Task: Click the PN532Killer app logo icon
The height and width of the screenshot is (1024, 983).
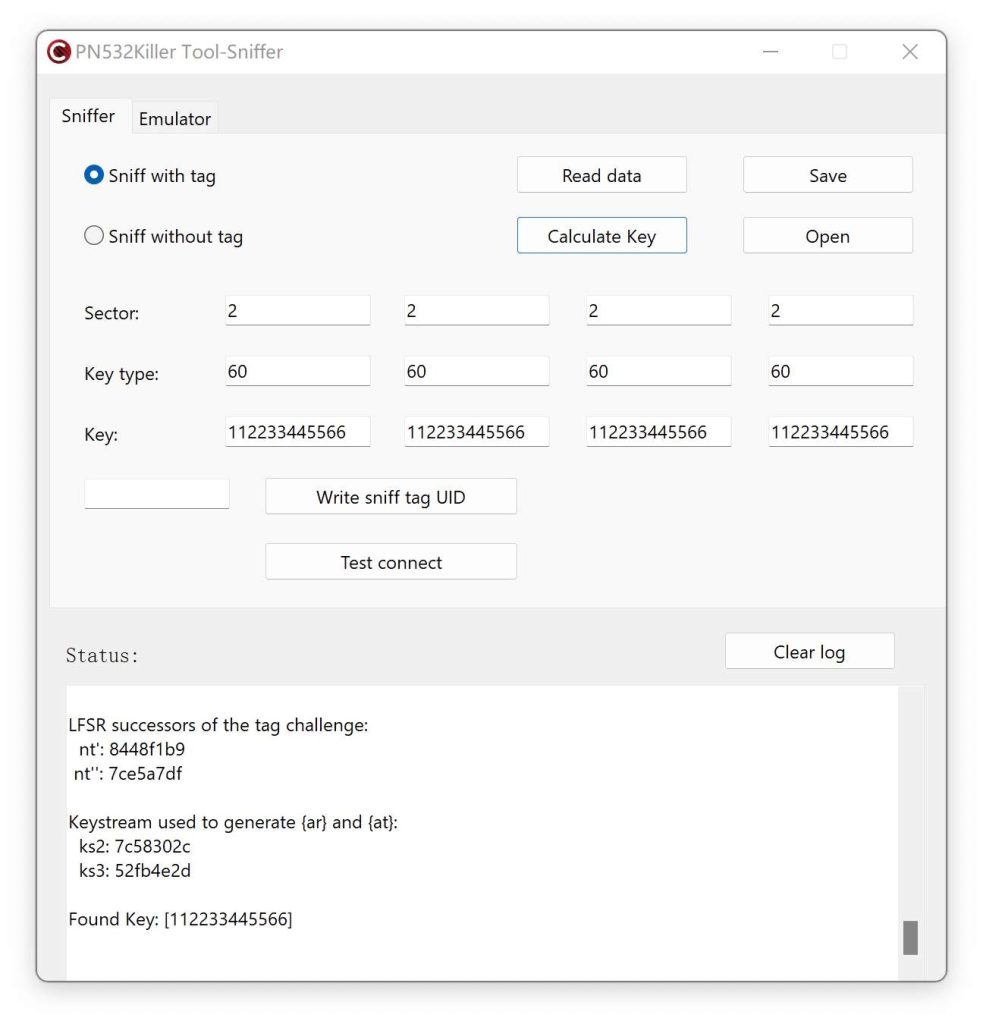Action: (x=59, y=52)
